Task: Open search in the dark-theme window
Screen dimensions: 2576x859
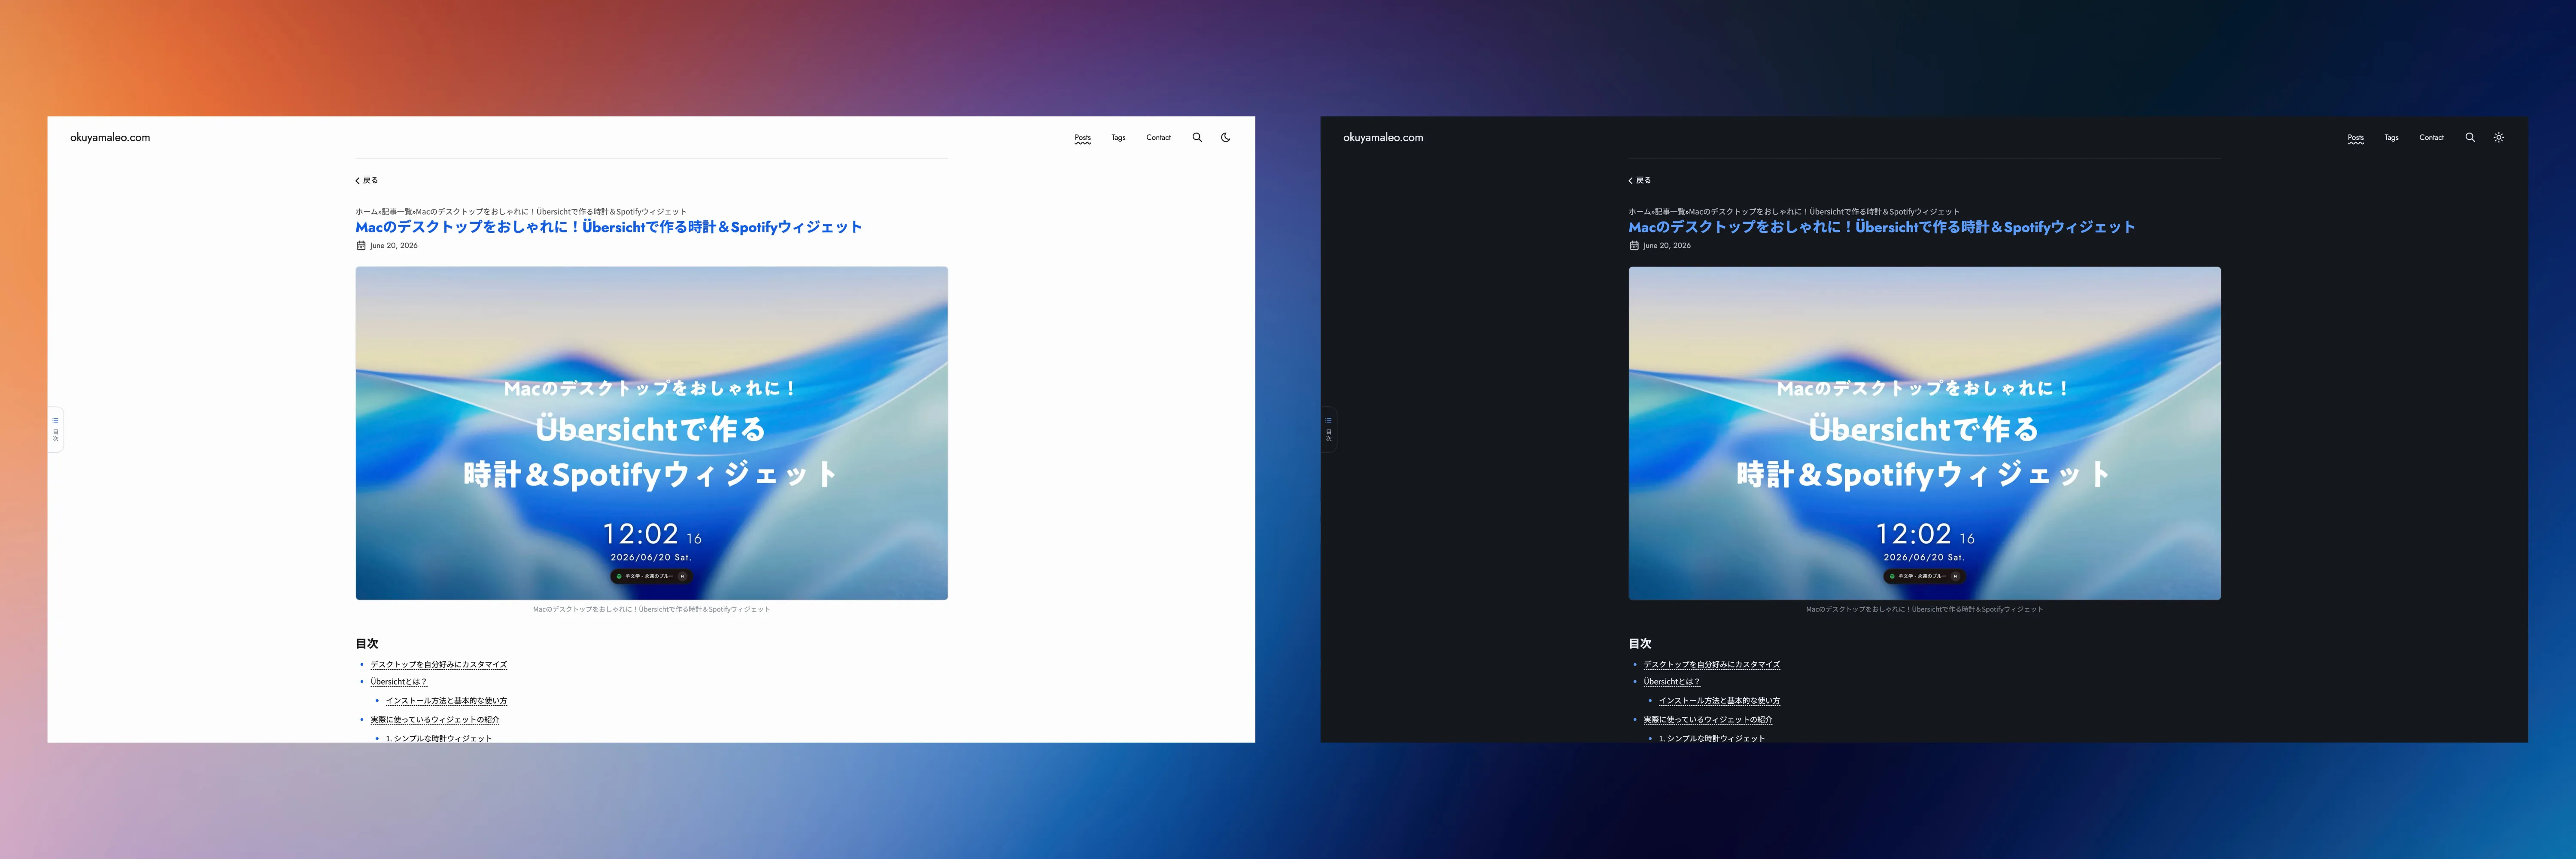Action: 2470,138
